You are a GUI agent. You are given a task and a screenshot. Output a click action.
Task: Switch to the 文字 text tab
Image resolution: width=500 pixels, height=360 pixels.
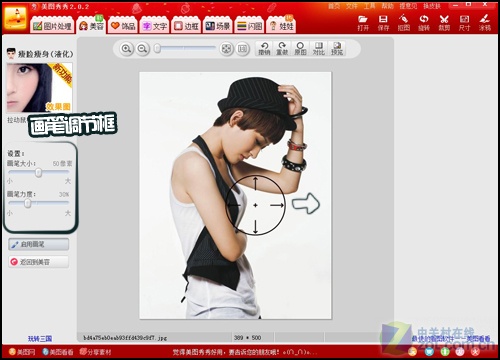point(155,26)
